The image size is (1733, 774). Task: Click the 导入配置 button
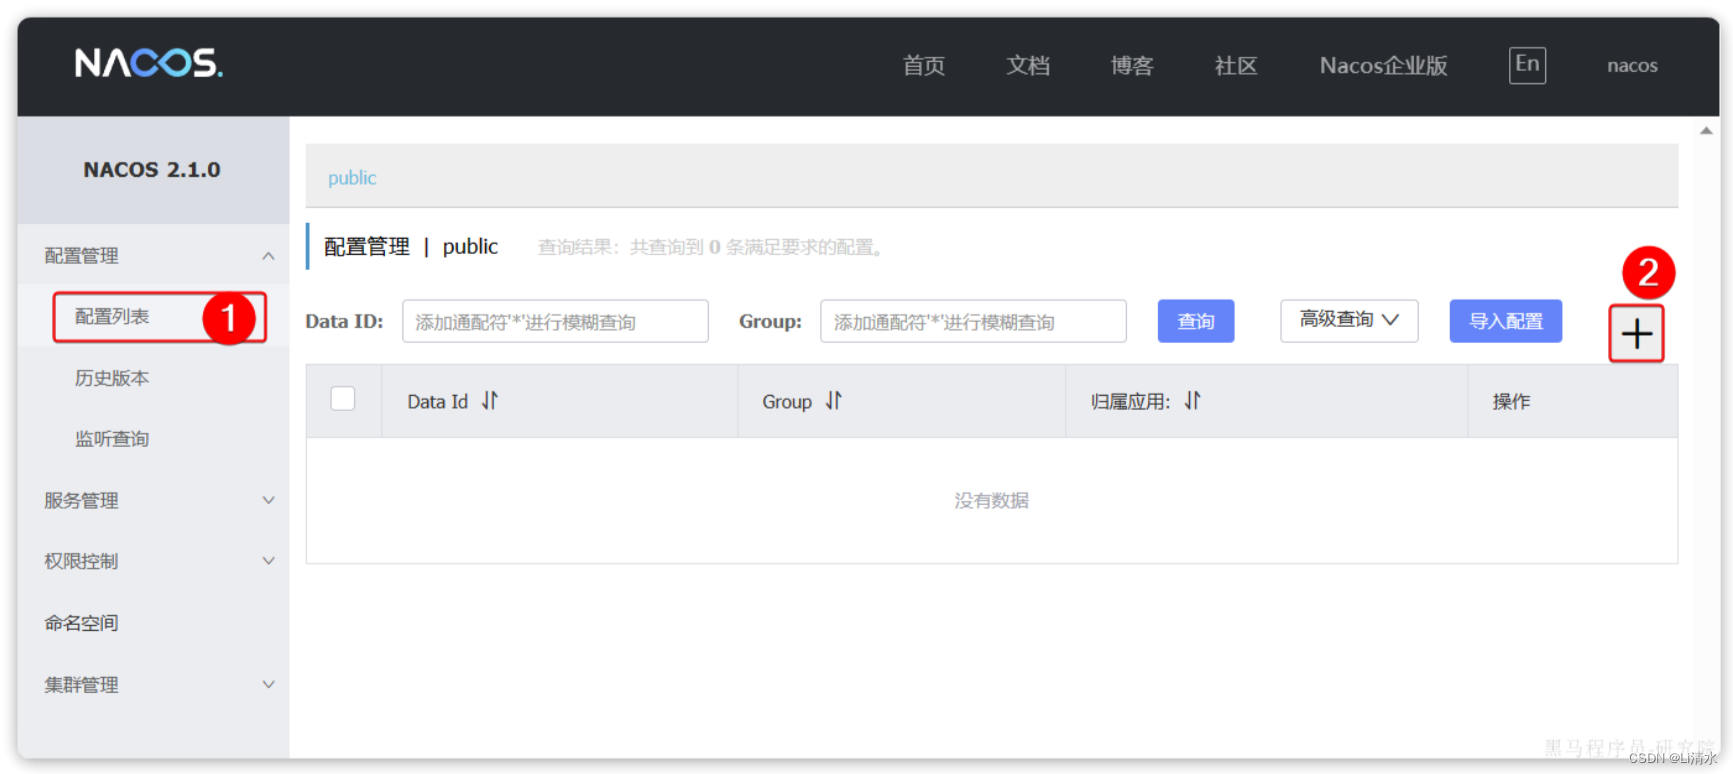pos(1506,321)
